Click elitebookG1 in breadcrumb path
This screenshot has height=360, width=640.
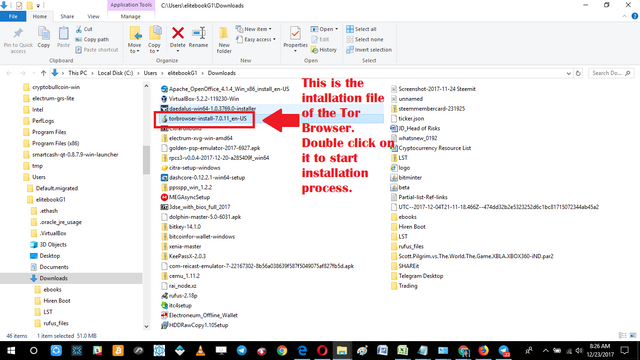(x=182, y=73)
